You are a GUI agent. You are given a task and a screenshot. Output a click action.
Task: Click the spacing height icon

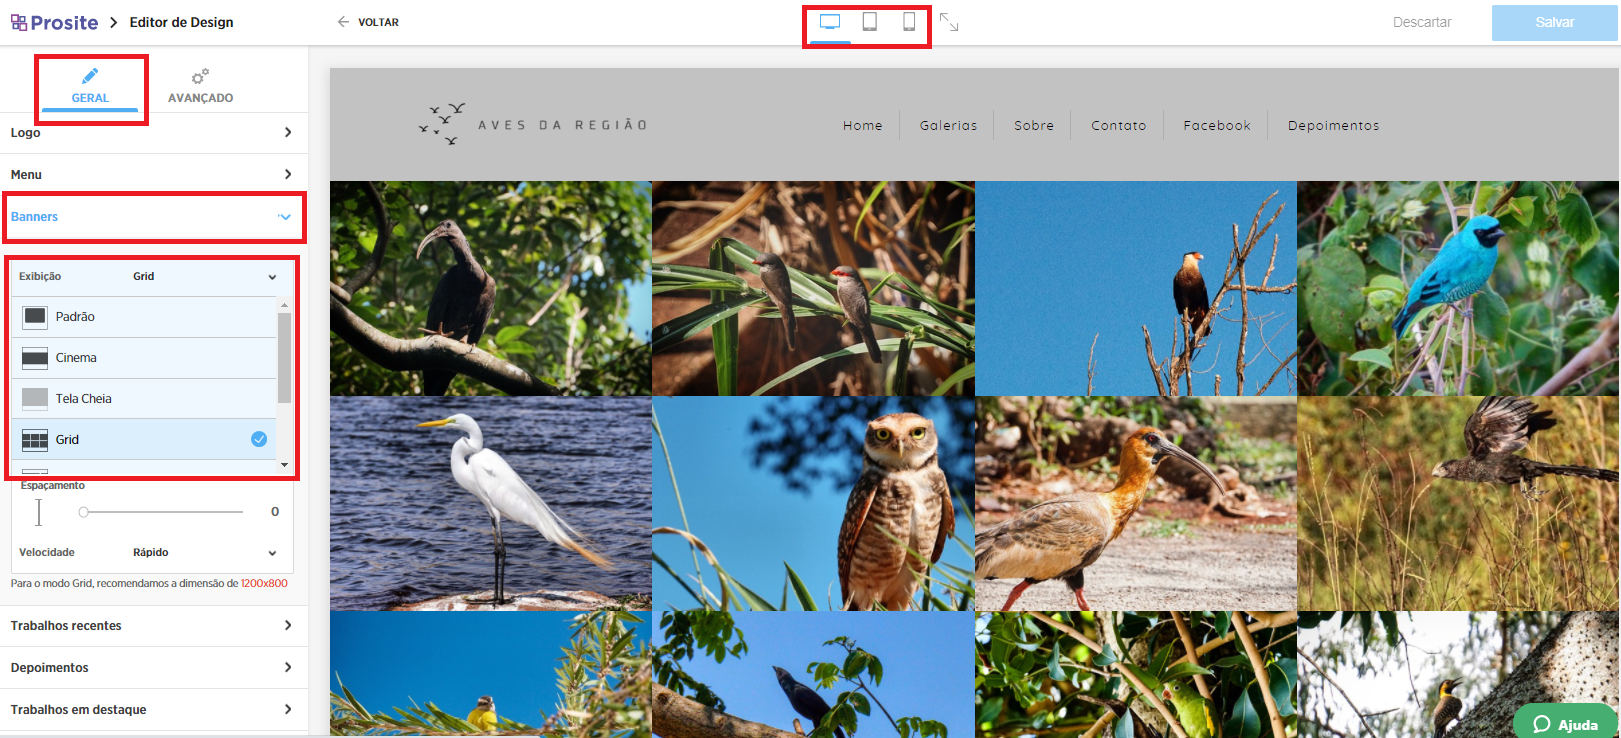(x=39, y=512)
